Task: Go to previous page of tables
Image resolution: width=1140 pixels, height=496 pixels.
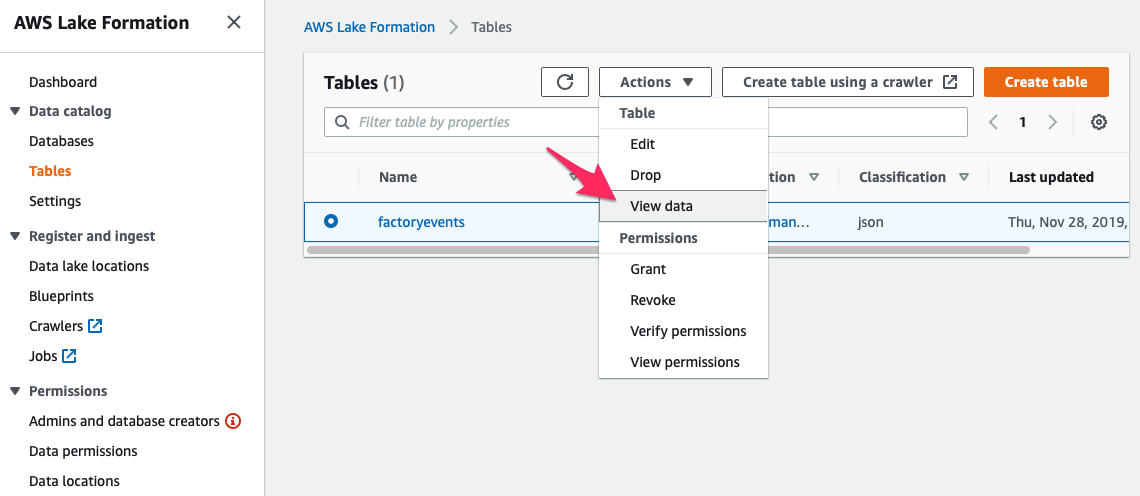Action: click(x=993, y=122)
